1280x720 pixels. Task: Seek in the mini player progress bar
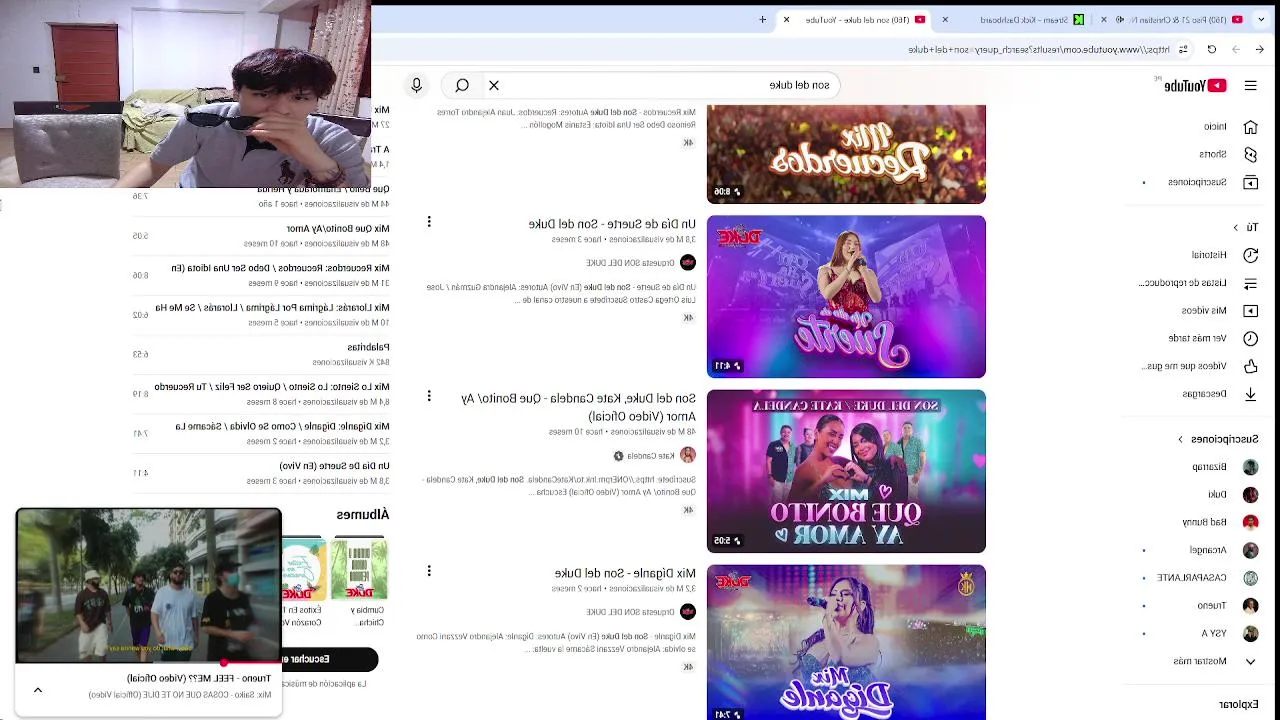click(x=148, y=662)
